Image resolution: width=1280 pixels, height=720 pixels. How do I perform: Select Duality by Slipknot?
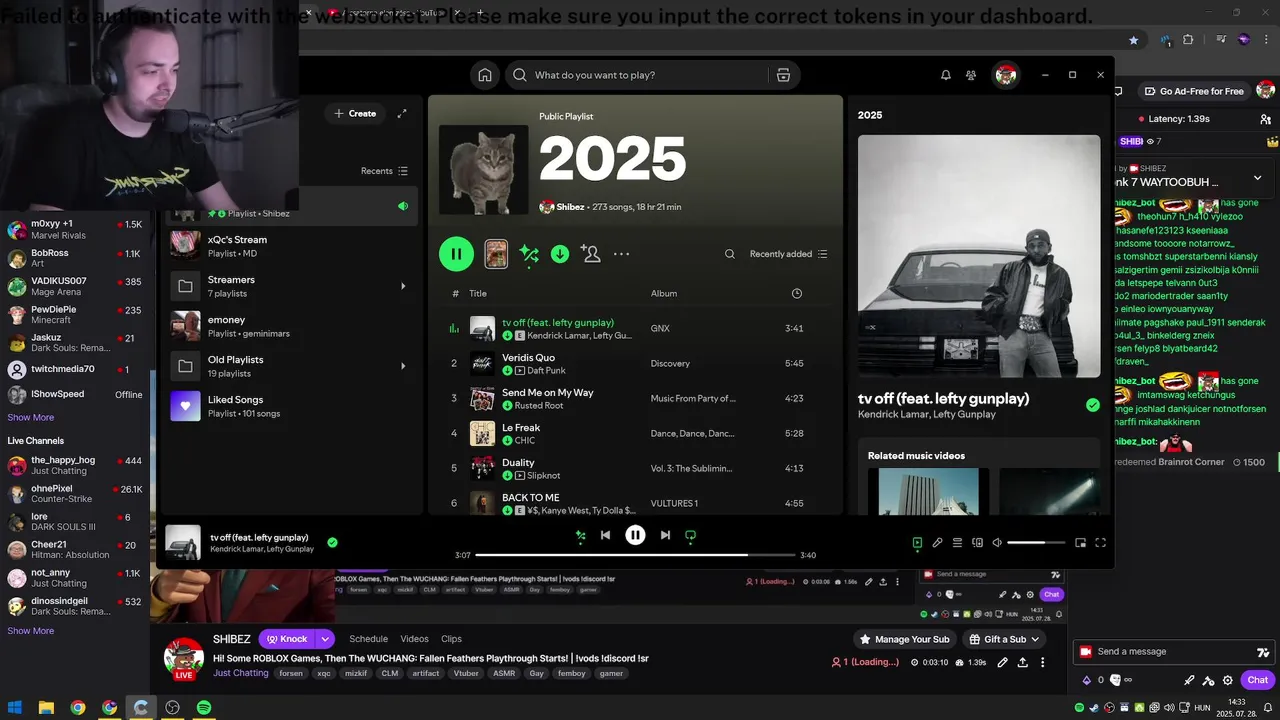coord(636,468)
